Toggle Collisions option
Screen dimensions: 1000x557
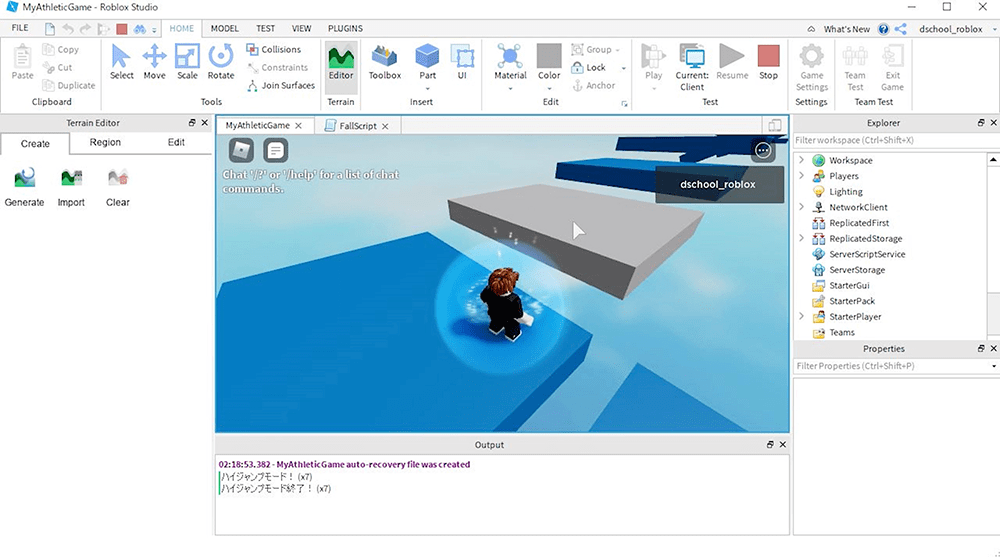[274, 49]
